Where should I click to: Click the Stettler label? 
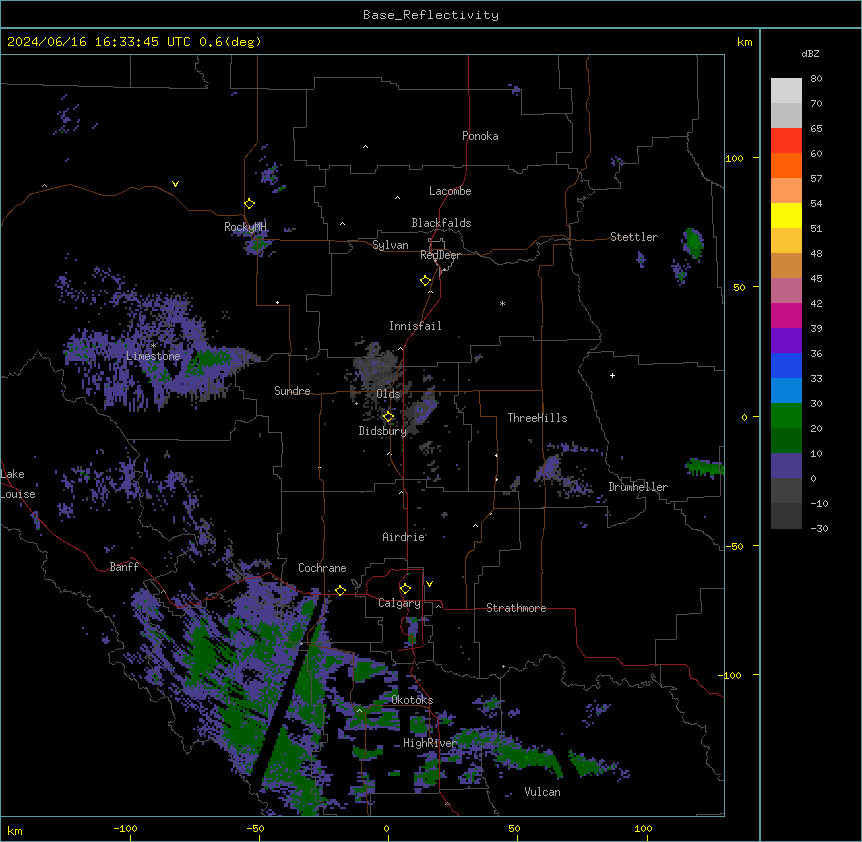coord(634,237)
